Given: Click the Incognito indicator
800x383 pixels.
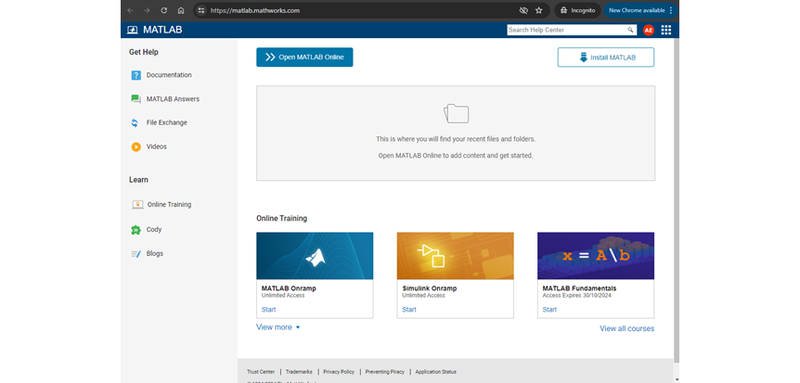Looking at the screenshot, I should click(x=578, y=10).
